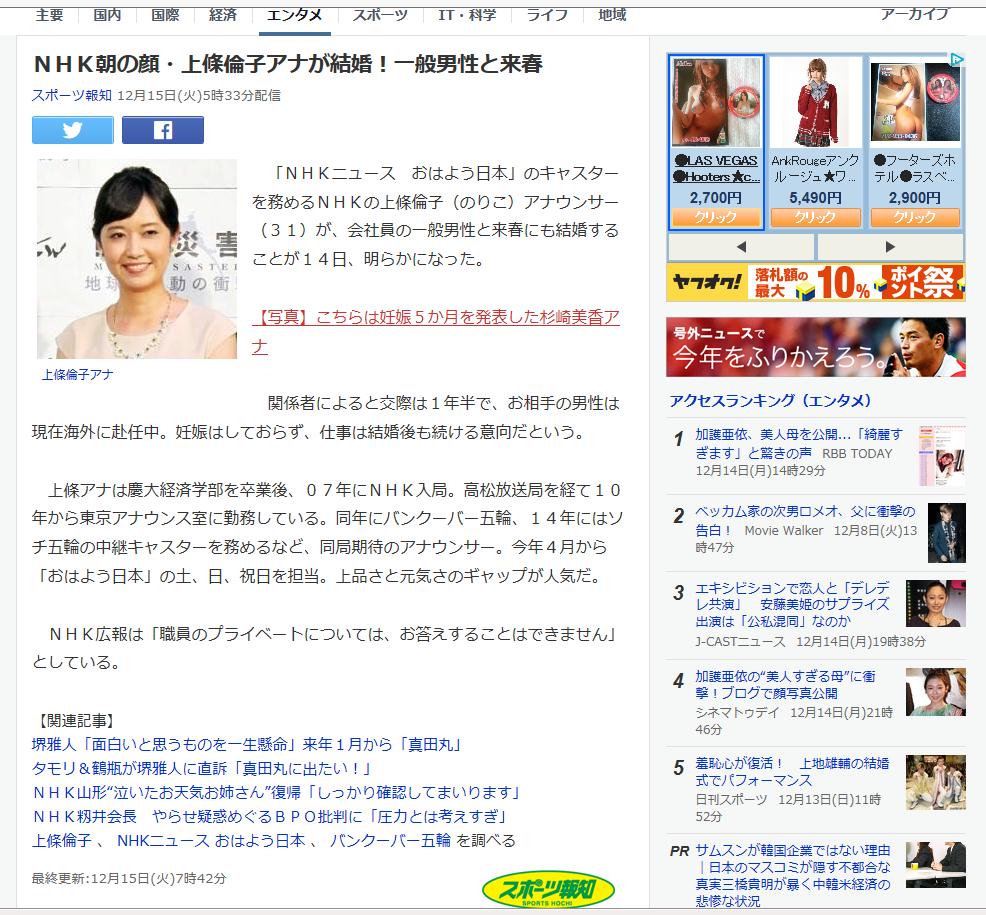Click thumbnail beside ranking 1 article
The width and height of the screenshot is (986, 915).
pos(941,456)
